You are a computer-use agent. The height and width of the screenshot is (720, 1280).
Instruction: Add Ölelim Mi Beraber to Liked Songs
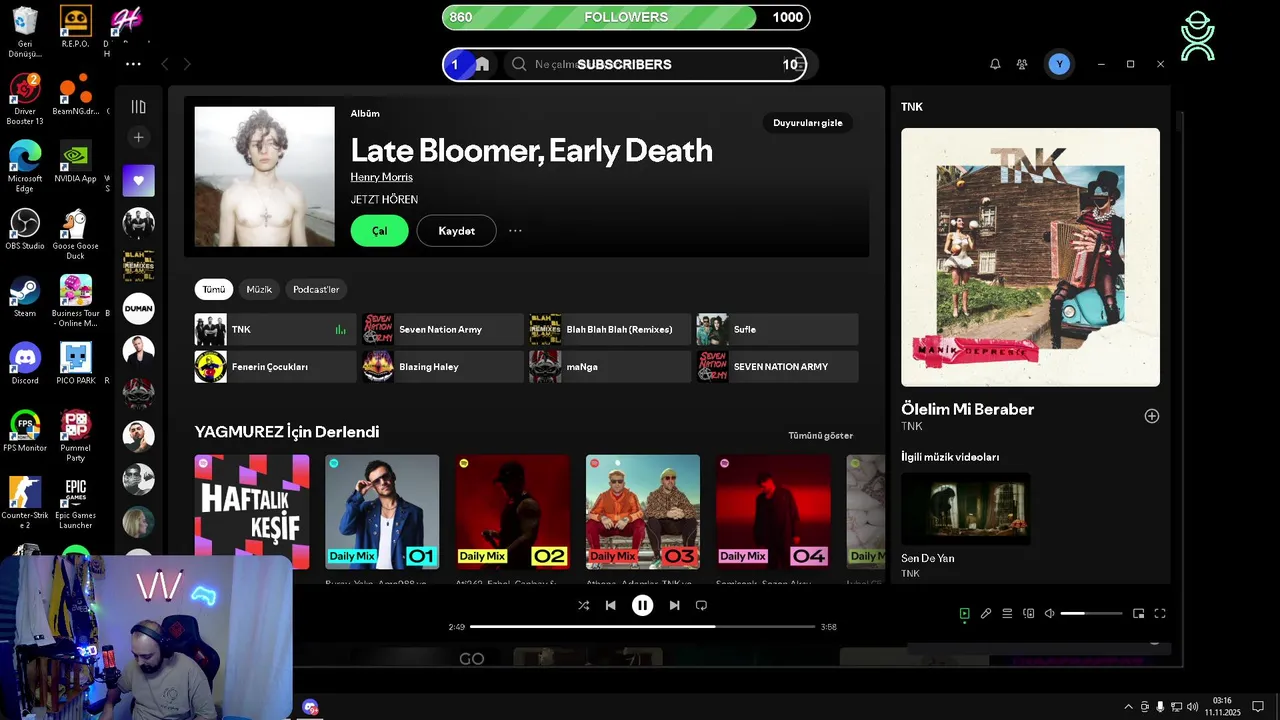click(x=1151, y=416)
